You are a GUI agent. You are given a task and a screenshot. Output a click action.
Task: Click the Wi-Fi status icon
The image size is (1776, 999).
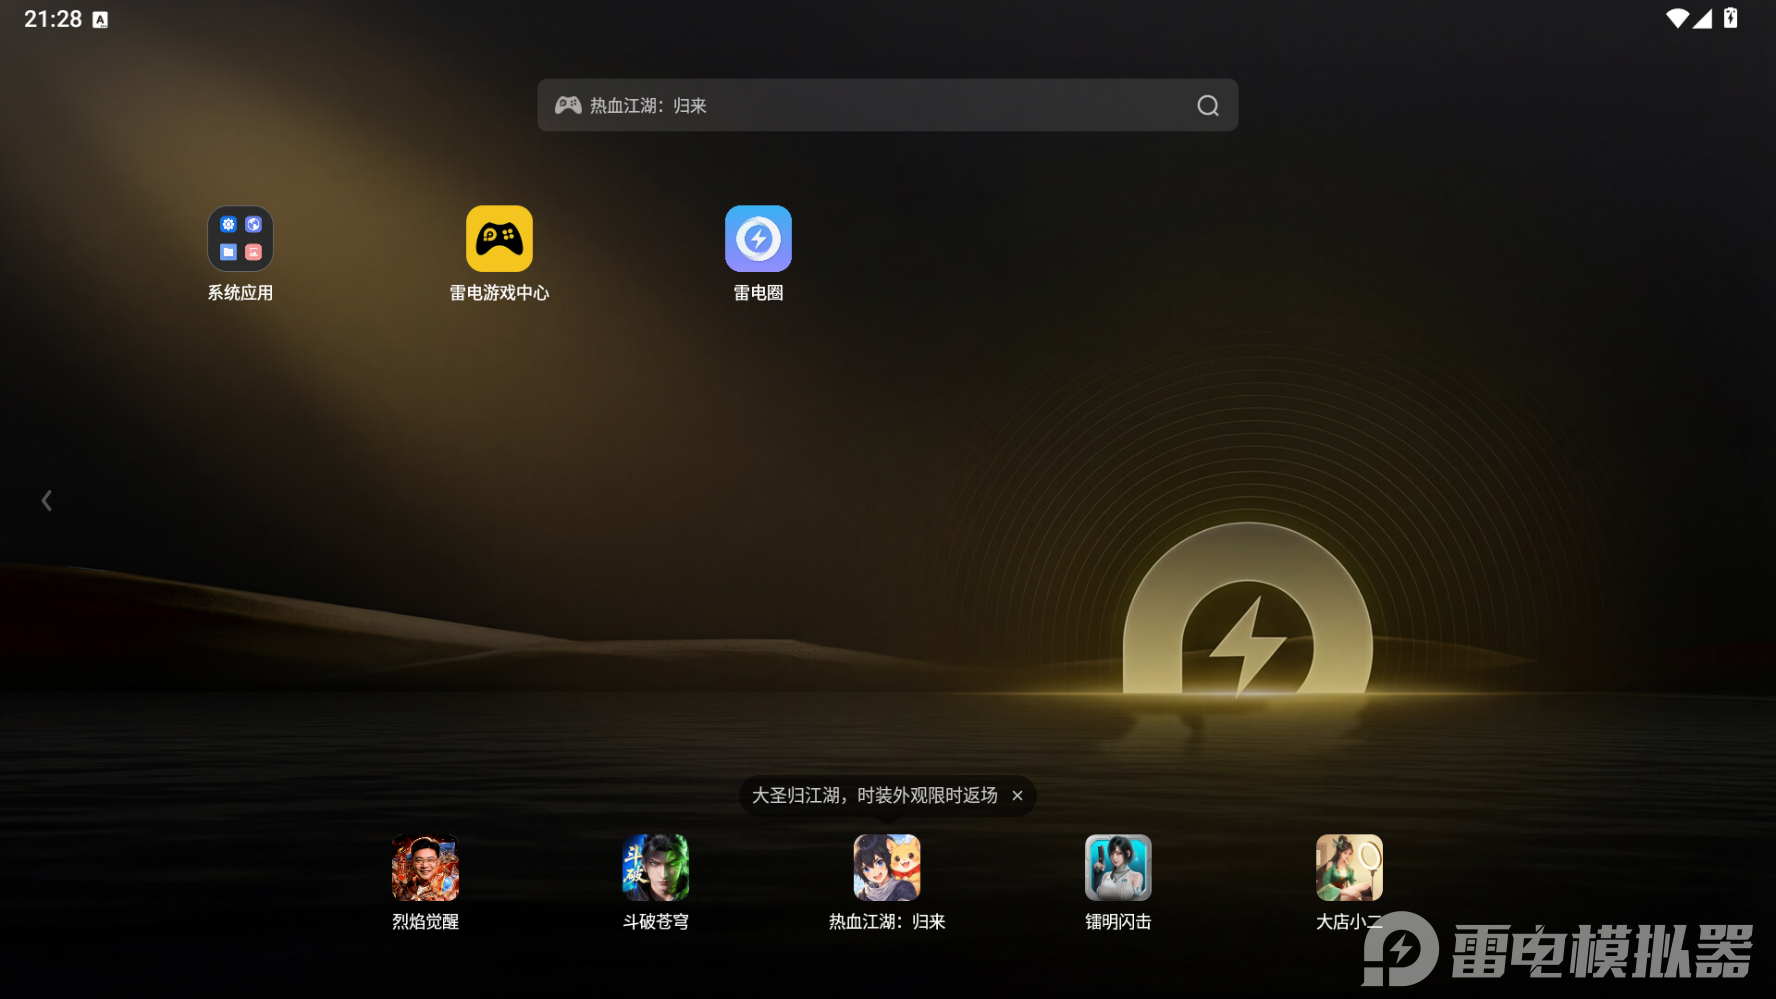1677,19
